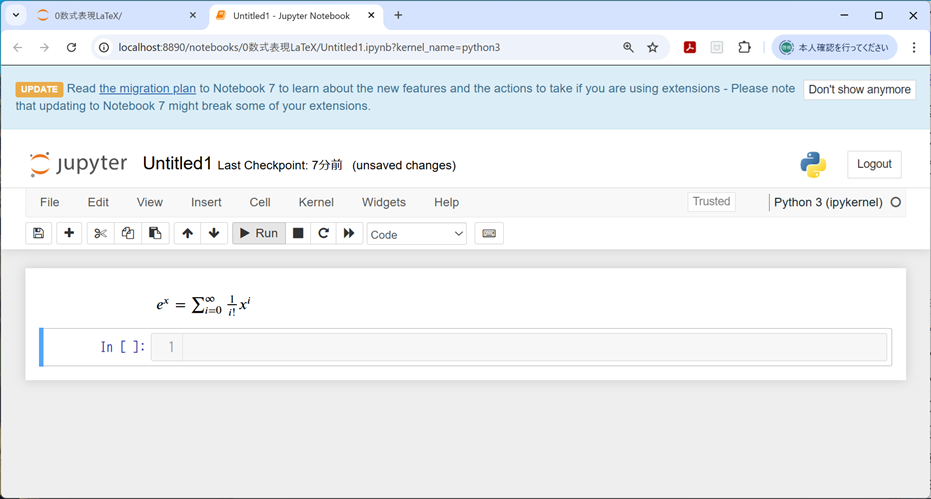Open the grayed-out extension icon beside Acrobat
931x499 pixels.
pyautogui.click(x=717, y=48)
